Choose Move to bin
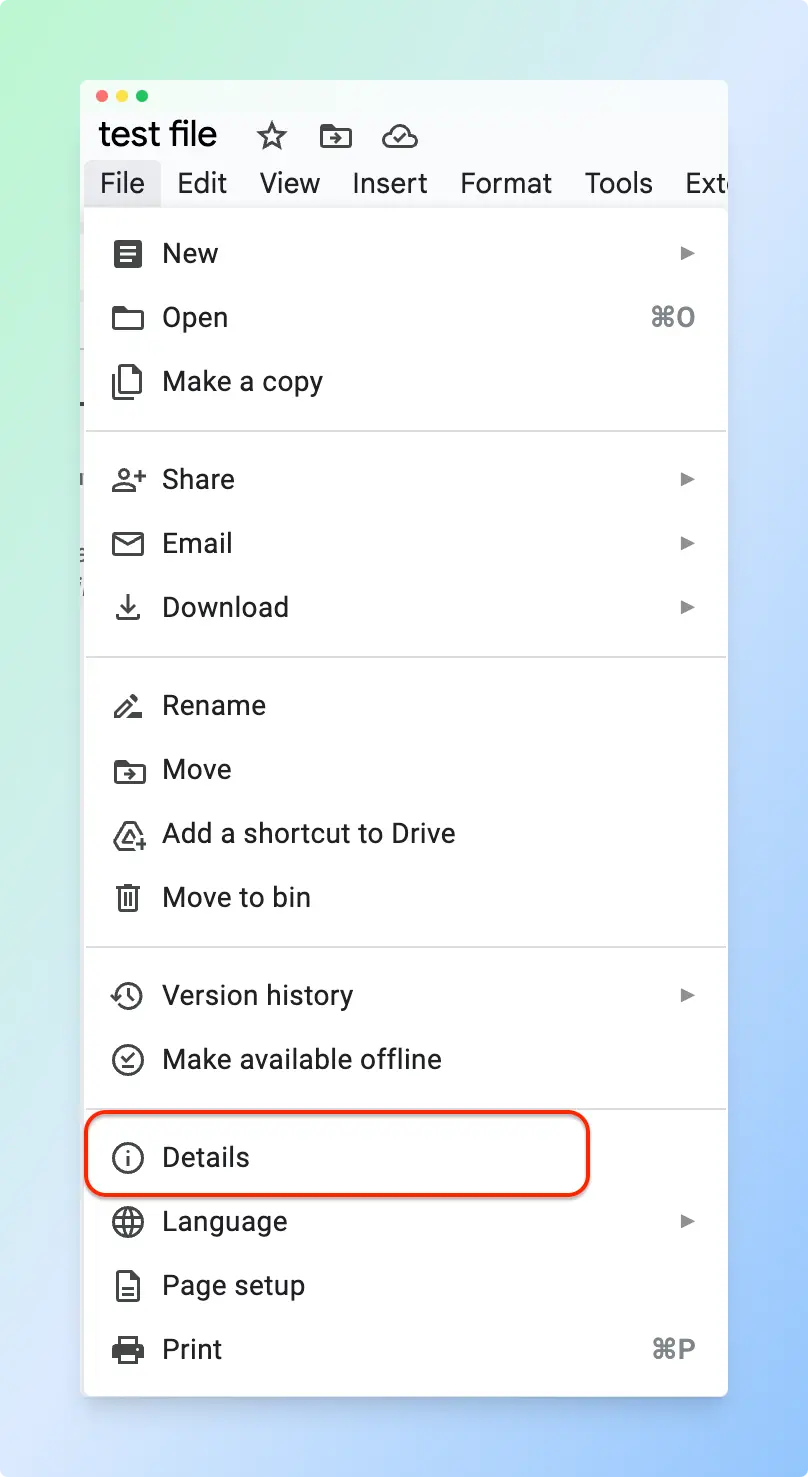This screenshot has width=808, height=1477. (x=405, y=898)
